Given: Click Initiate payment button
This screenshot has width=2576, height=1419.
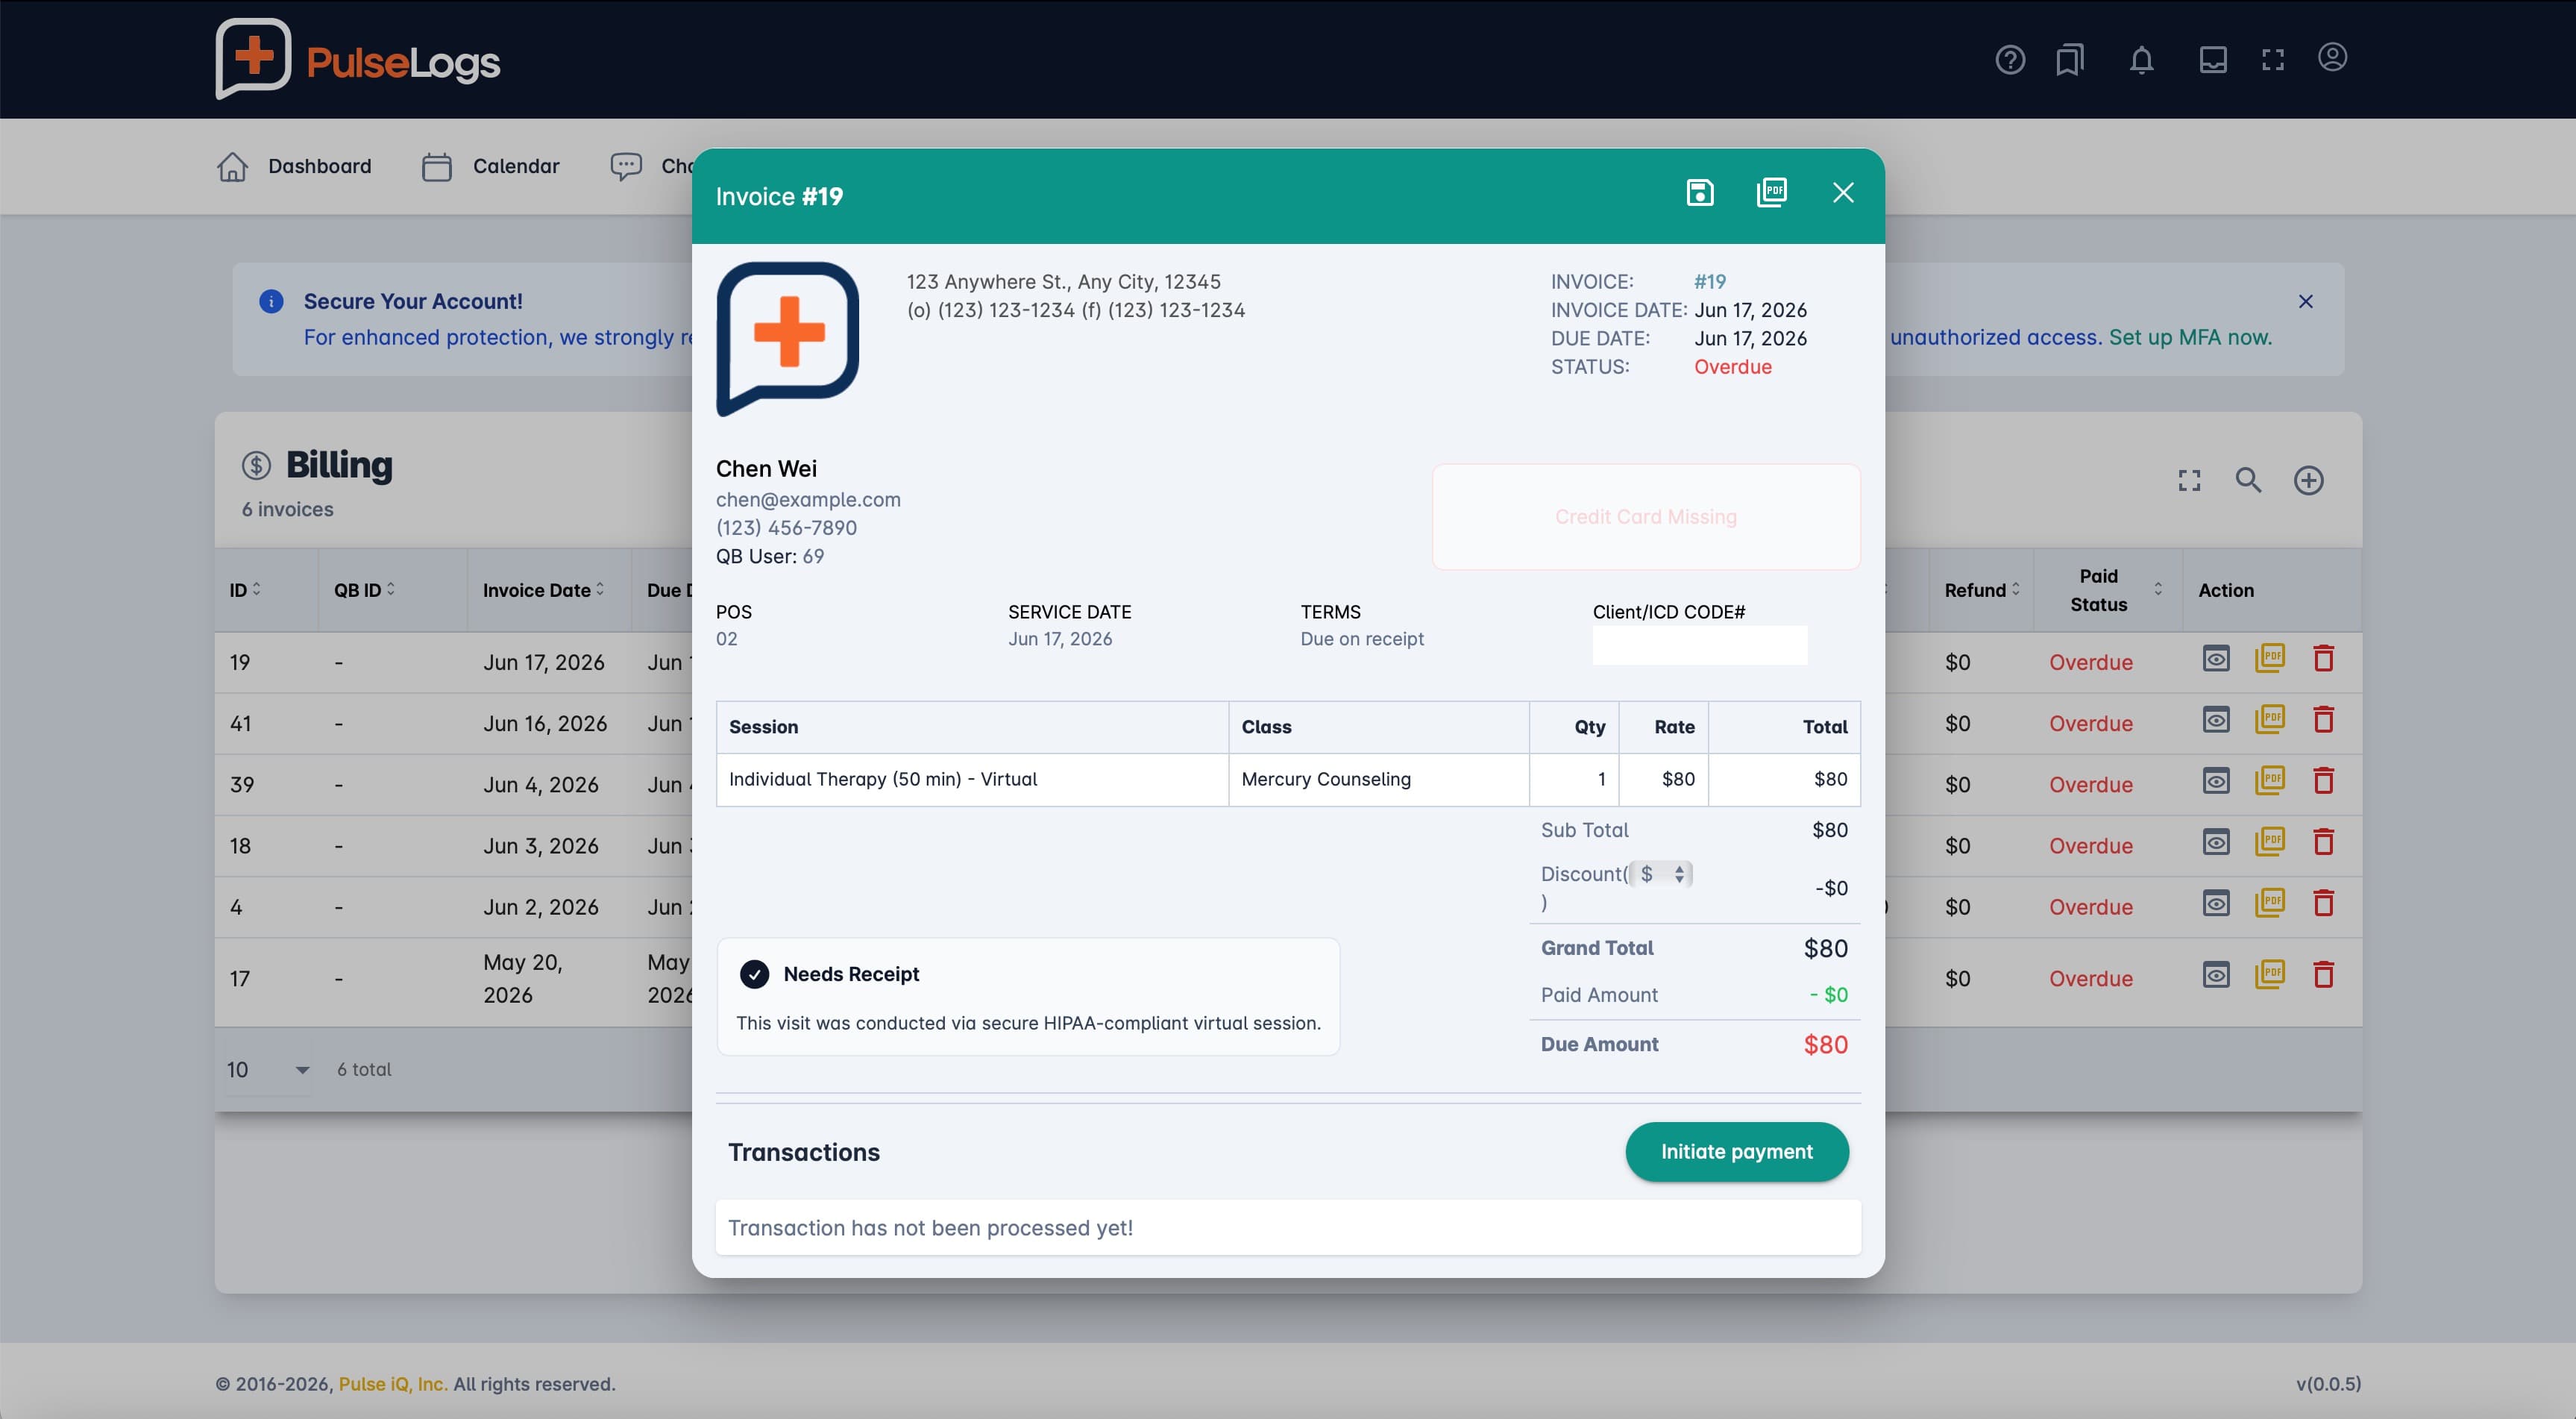Looking at the screenshot, I should [1737, 1151].
